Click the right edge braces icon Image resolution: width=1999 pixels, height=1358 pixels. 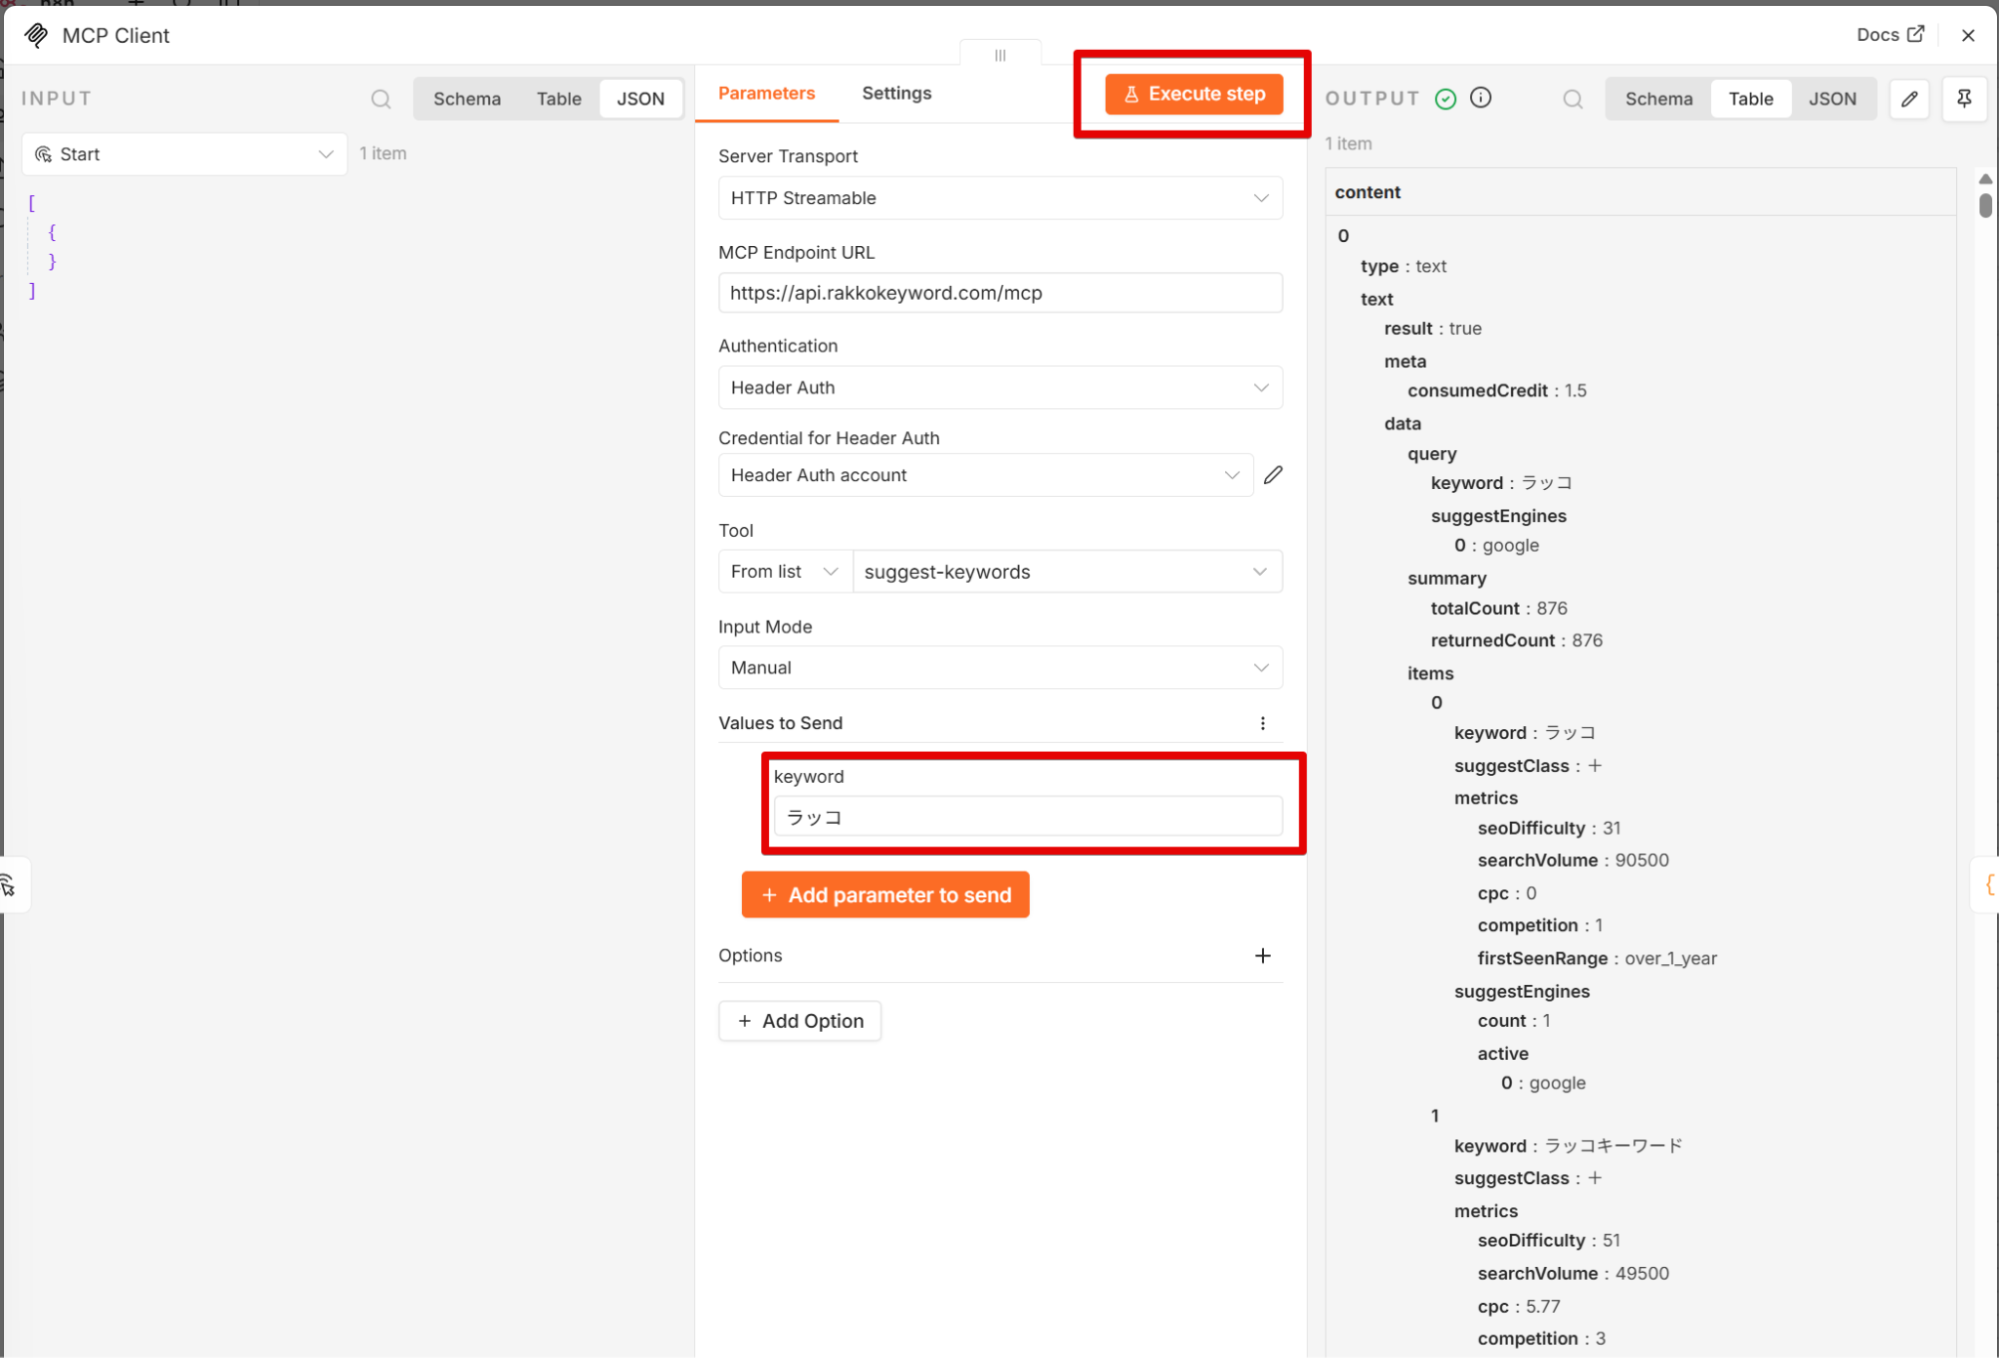coord(1988,885)
